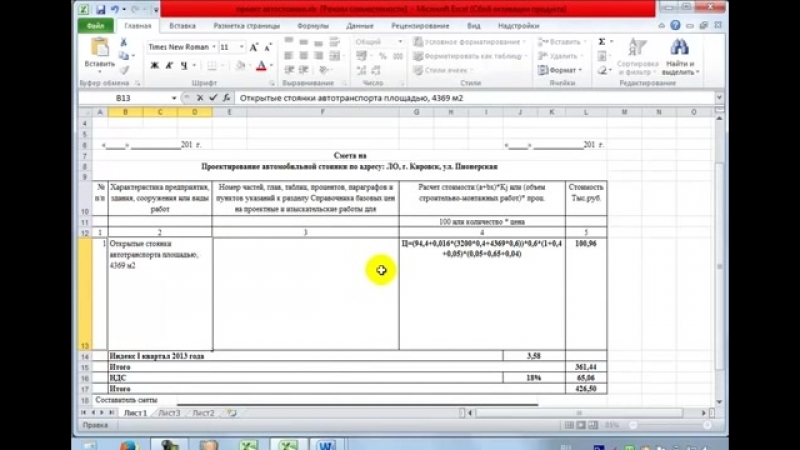This screenshot has width=800, height=450.
Task: Toggle italic formatting (К)
Action: tap(170, 66)
